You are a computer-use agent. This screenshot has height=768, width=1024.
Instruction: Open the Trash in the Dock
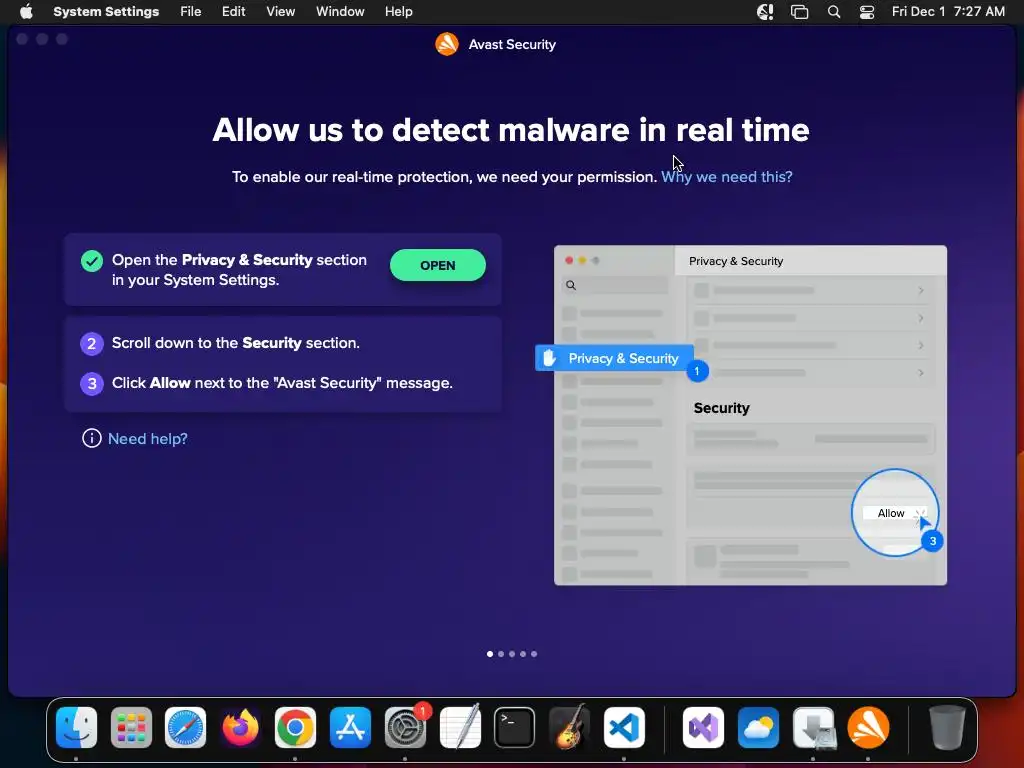(947, 727)
